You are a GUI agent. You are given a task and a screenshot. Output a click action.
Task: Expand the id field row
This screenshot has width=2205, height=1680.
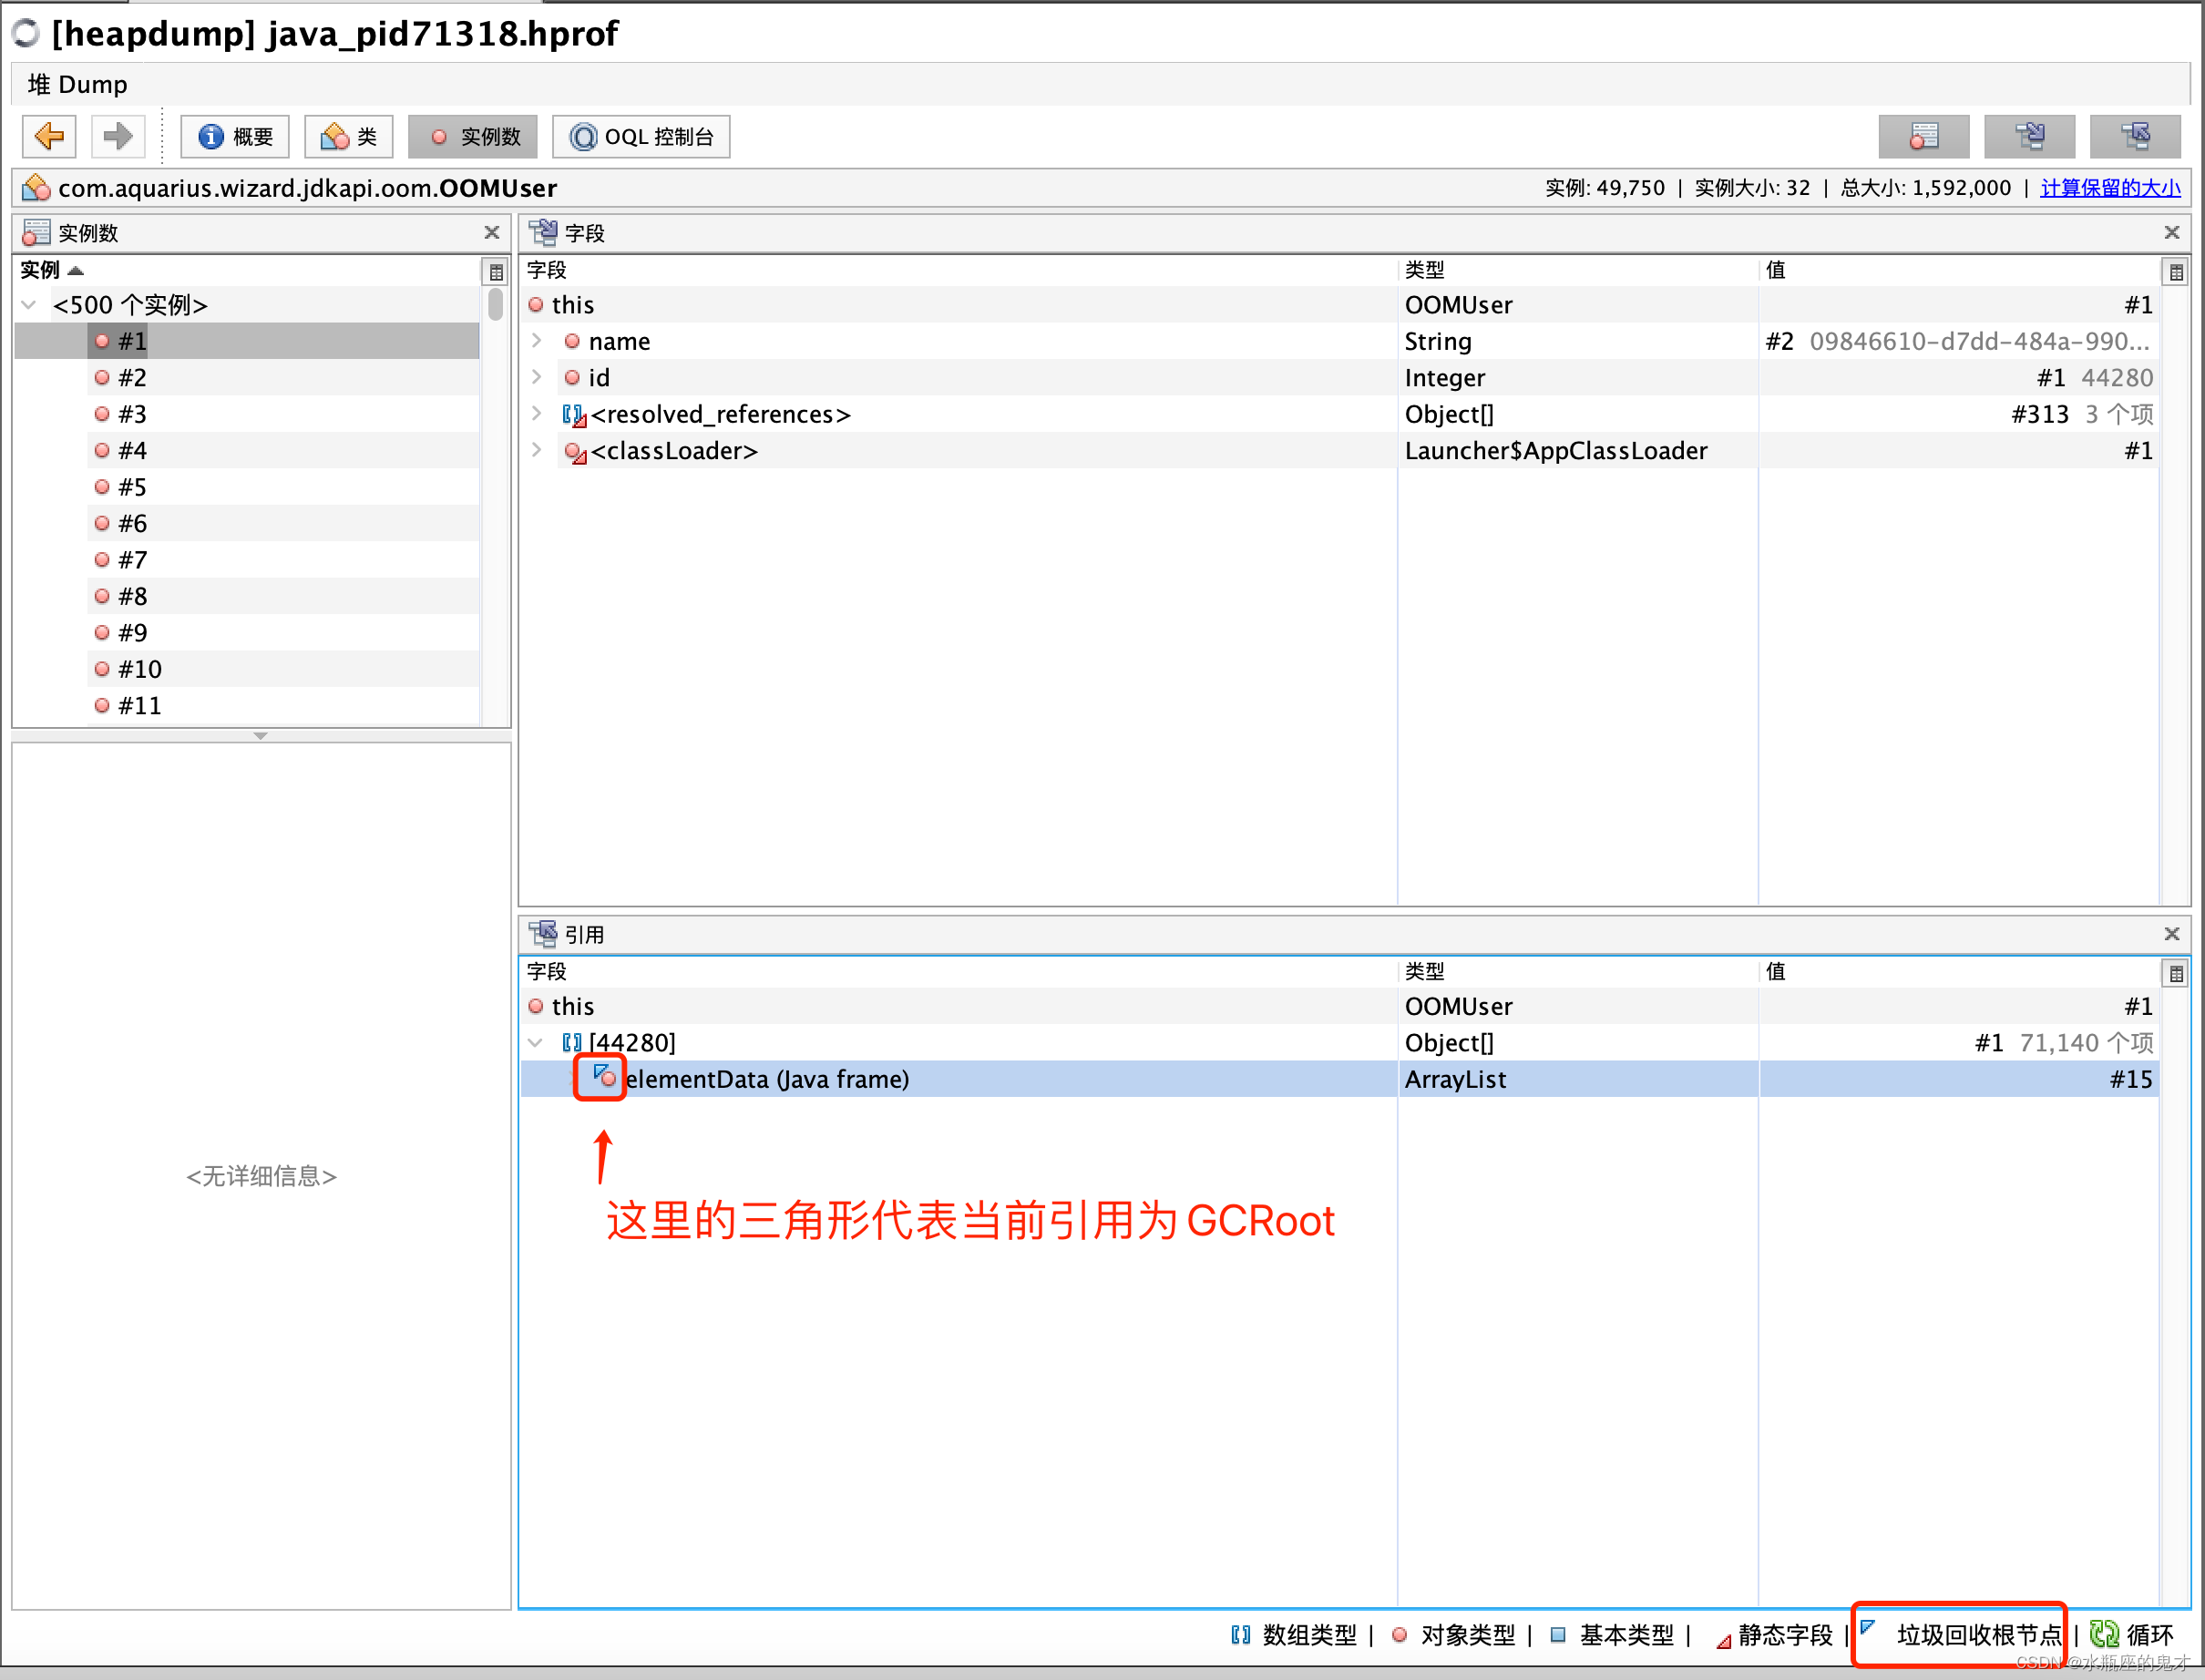537,377
